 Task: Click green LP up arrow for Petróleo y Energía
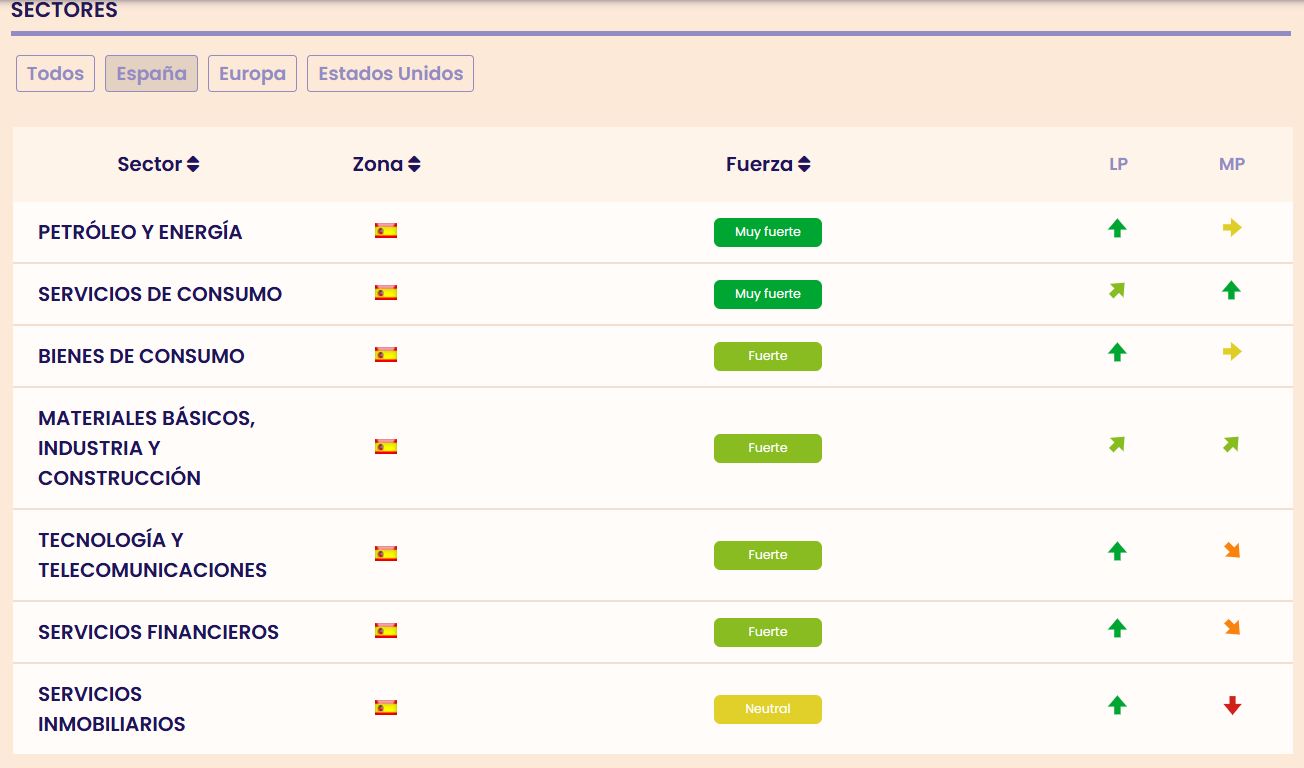click(x=1117, y=229)
